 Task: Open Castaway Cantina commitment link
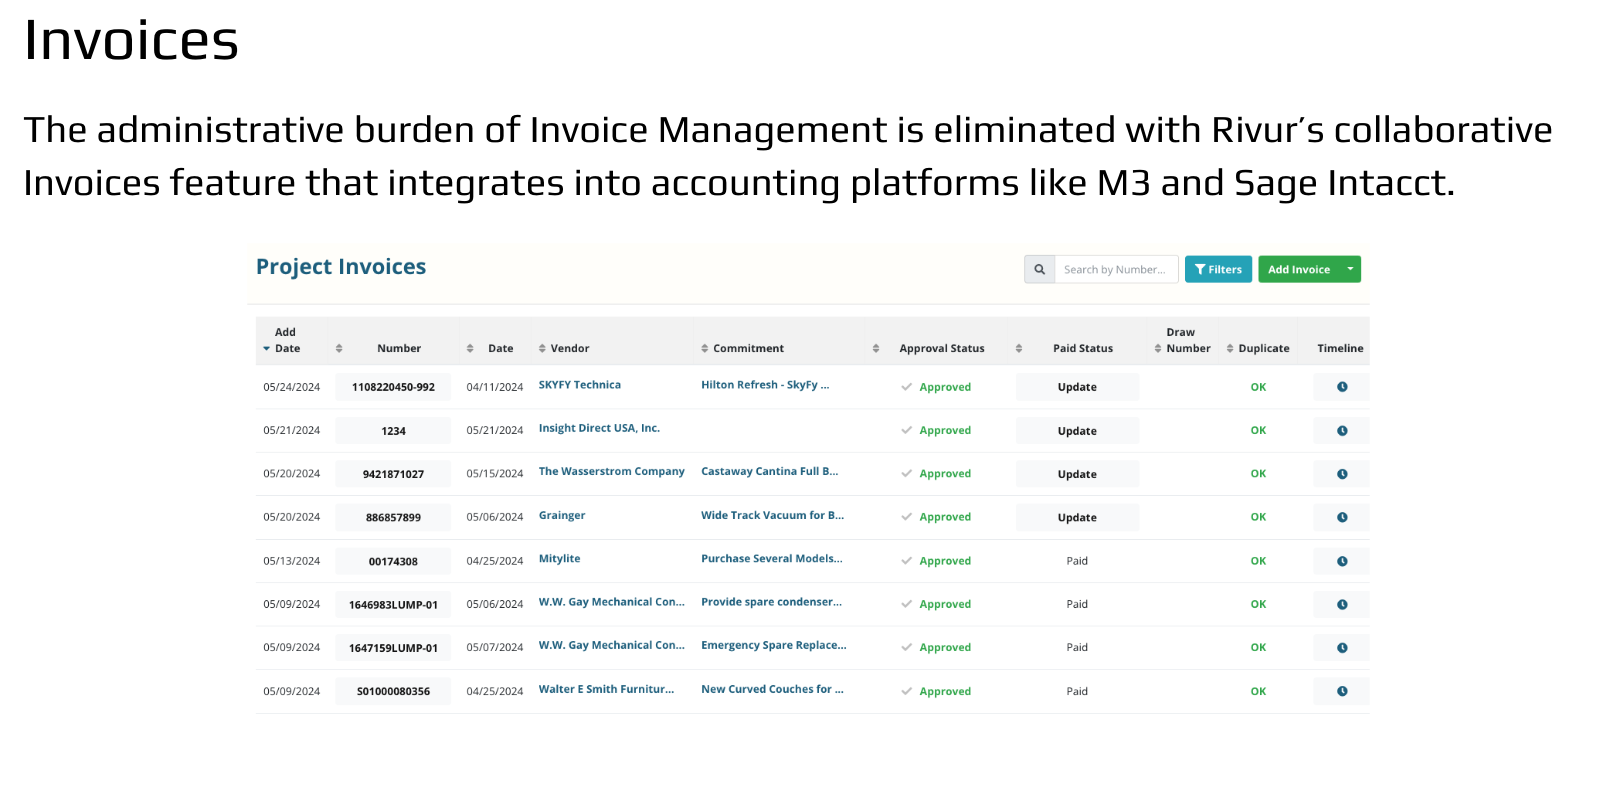pos(769,471)
